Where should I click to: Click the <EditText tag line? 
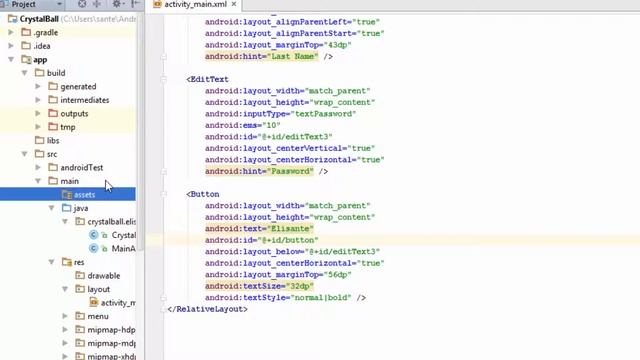(x=207, y=79)
